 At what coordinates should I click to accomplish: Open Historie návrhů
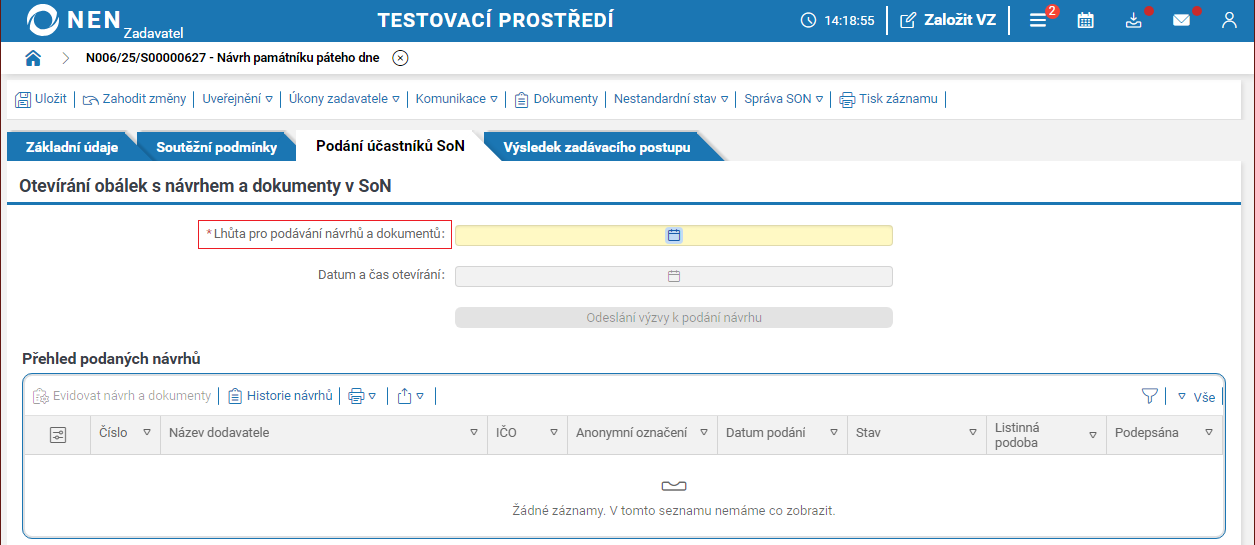(x=280, y=396)
